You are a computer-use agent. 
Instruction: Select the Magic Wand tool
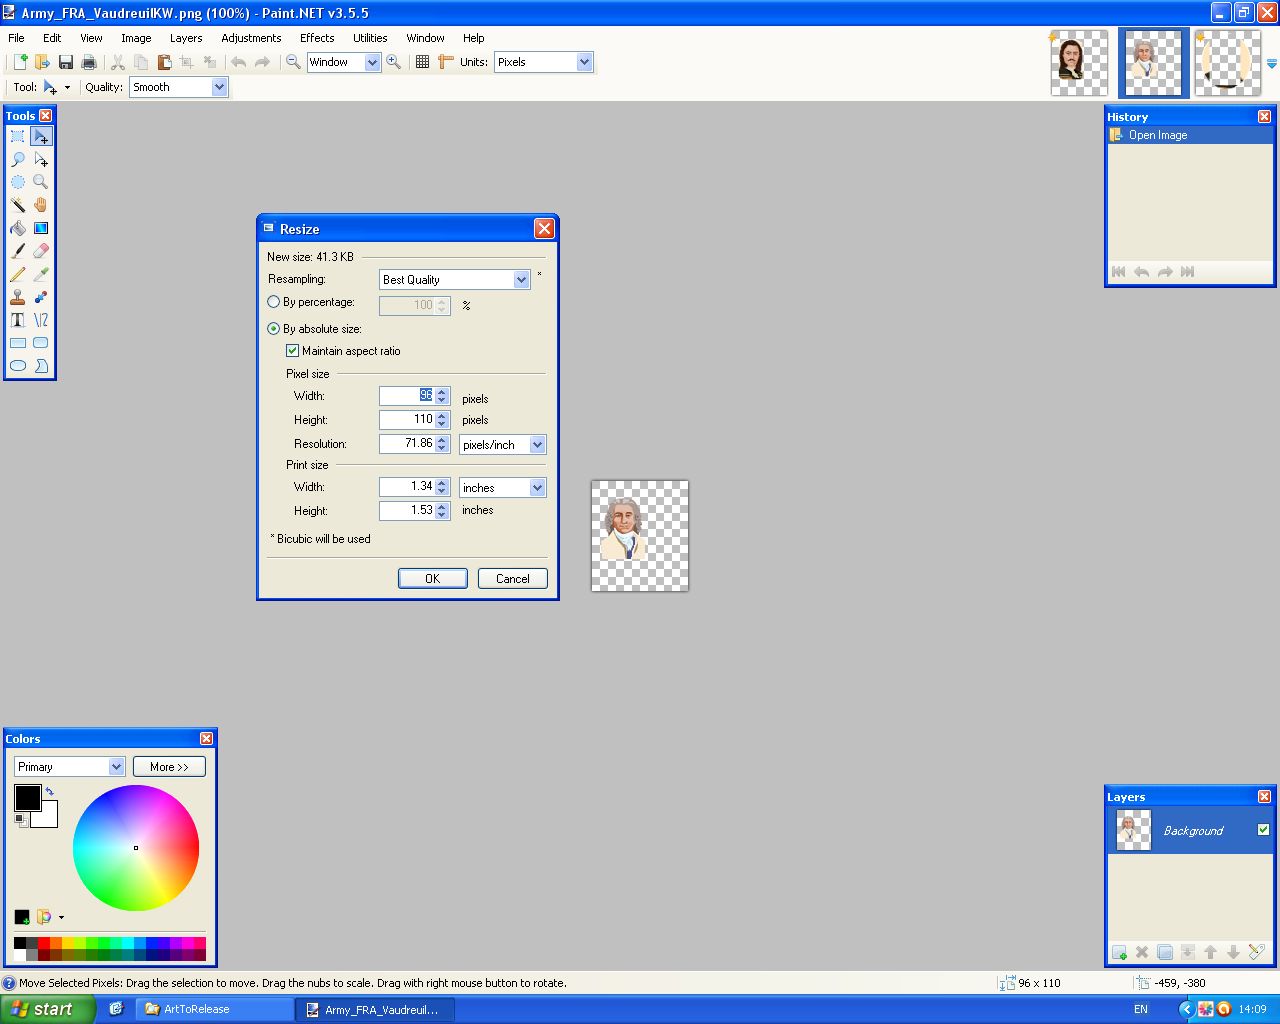click(18, 205)
